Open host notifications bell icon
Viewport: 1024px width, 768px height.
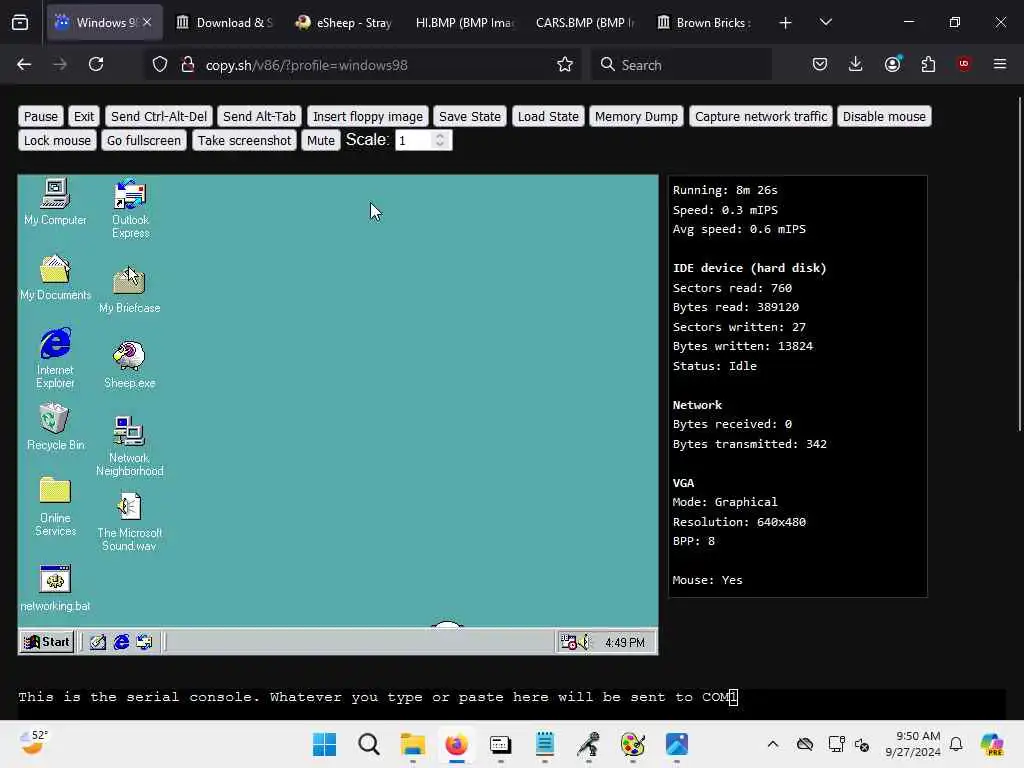click(x=956, y=744)
